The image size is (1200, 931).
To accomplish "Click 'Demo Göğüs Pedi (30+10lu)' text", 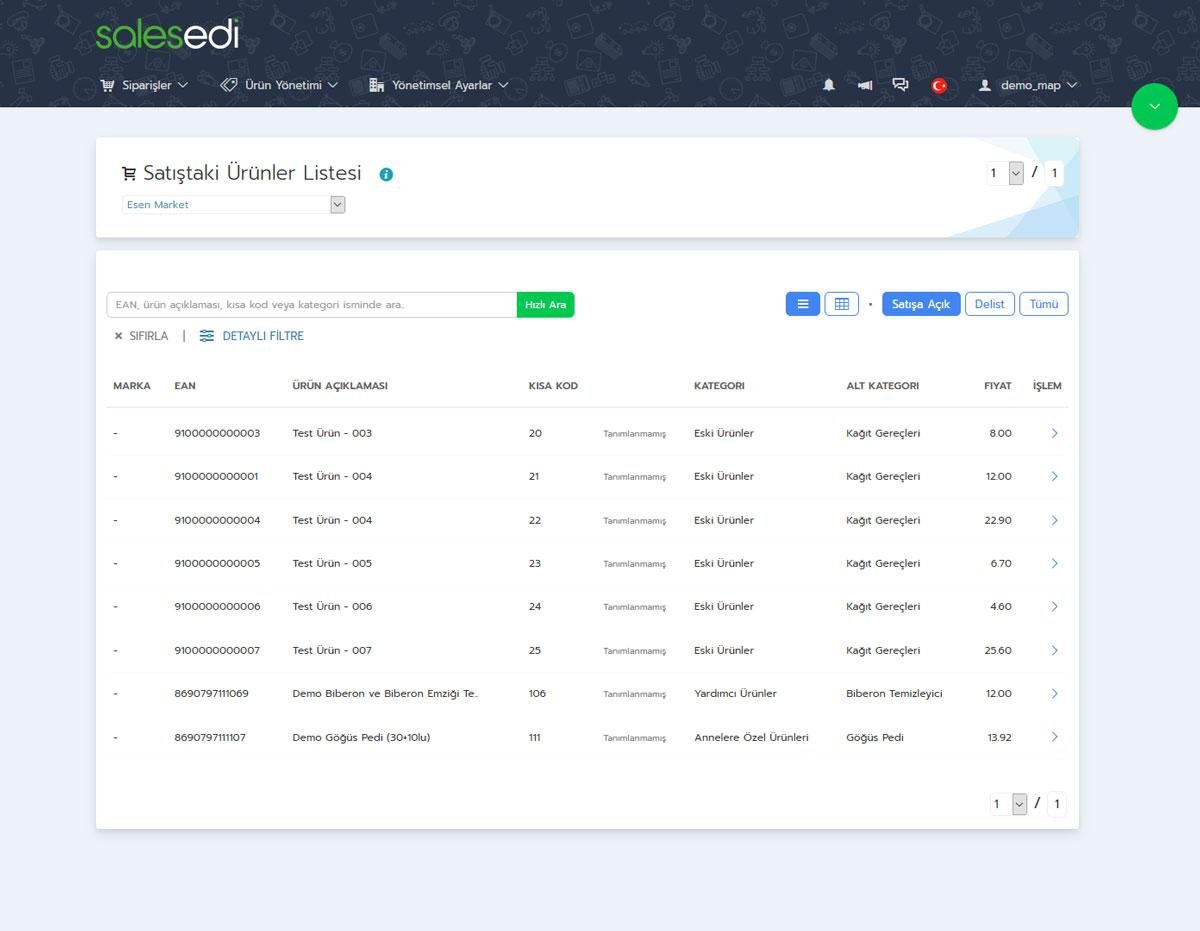I will (361, 737).
